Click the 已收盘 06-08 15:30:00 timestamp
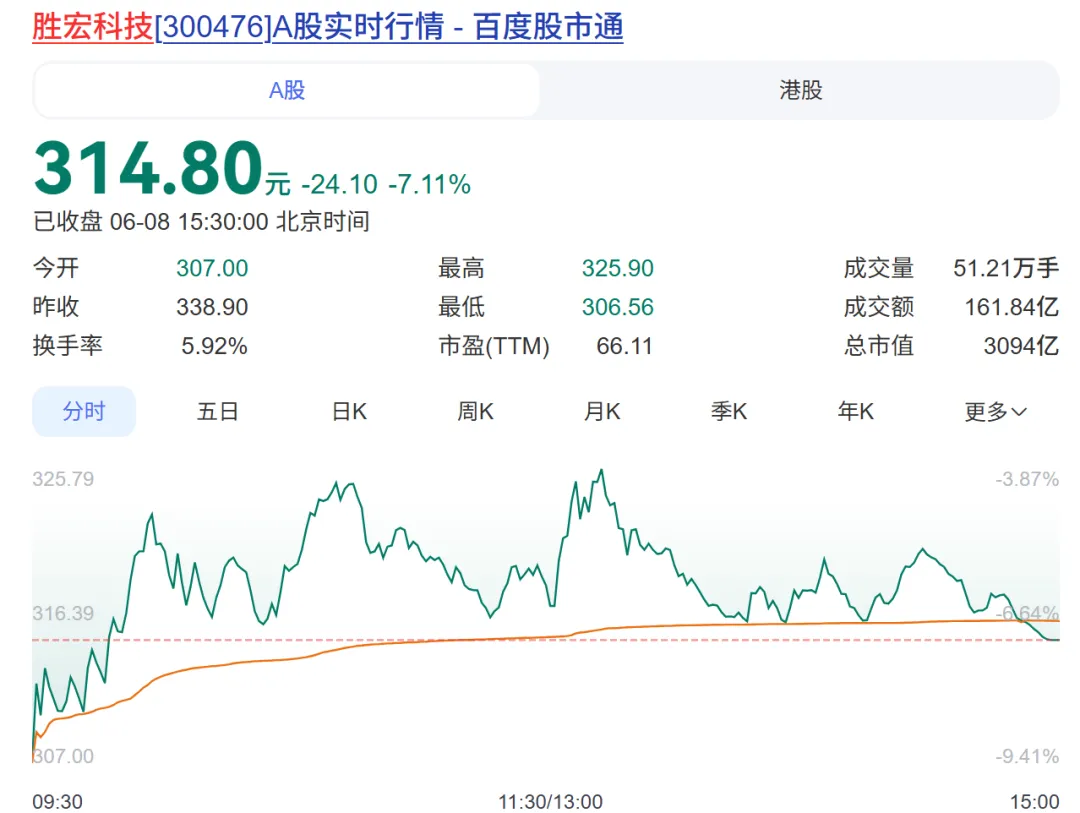Screen dimensions: 1080x813 pyautogui.click(x=201, y=222)
